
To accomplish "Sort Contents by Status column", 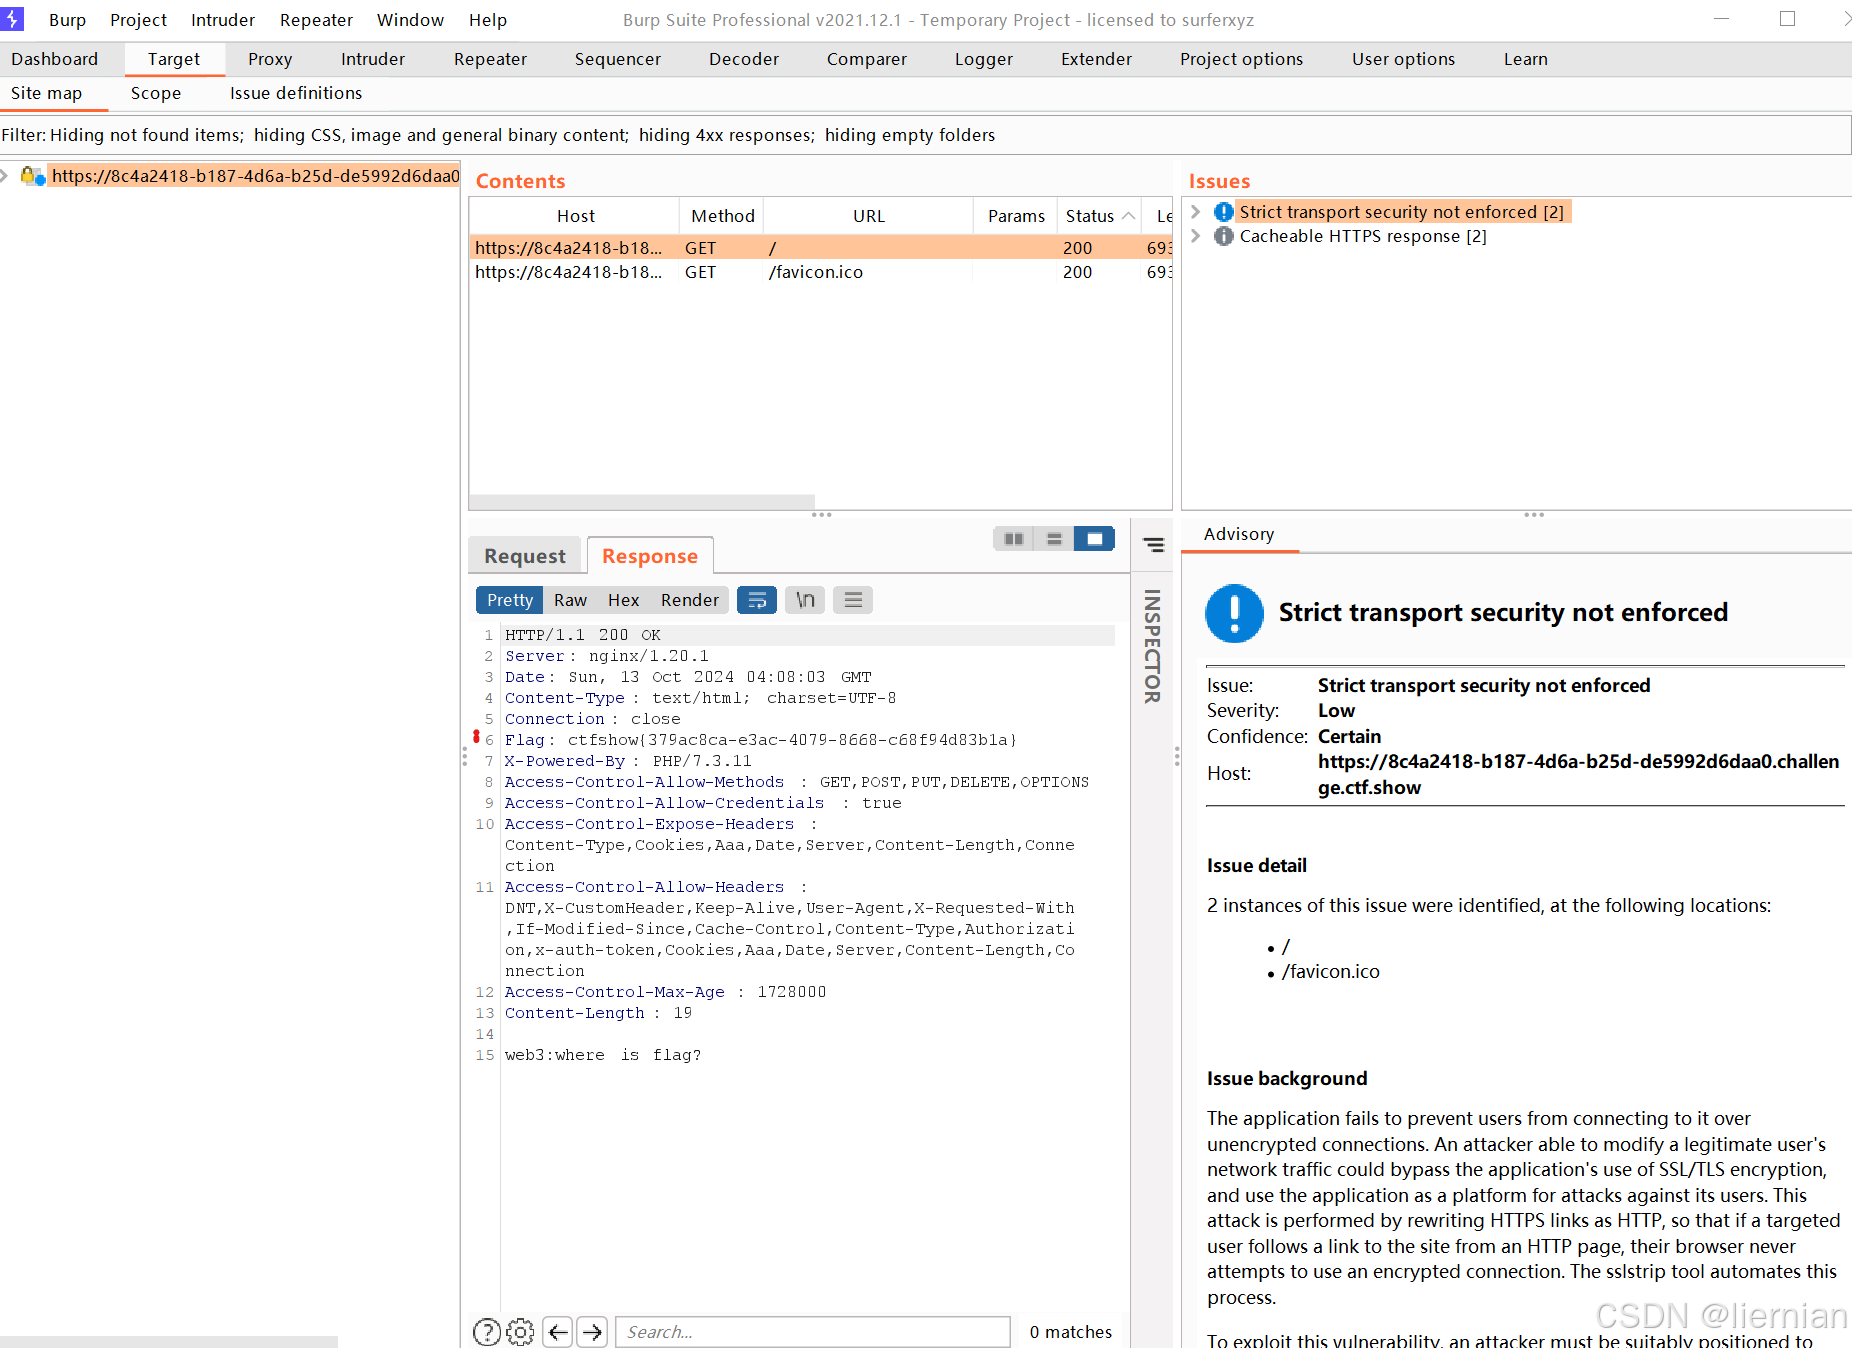I will coord(1100,216).
